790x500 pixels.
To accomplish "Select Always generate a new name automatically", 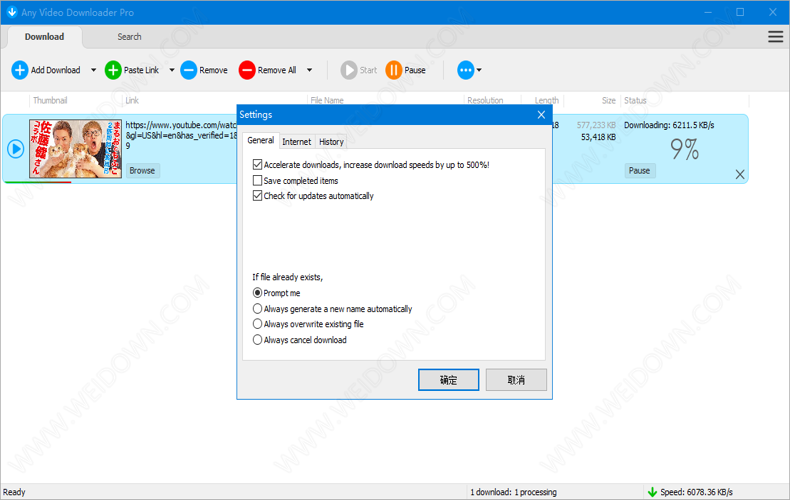I will [x=257, y=308].
